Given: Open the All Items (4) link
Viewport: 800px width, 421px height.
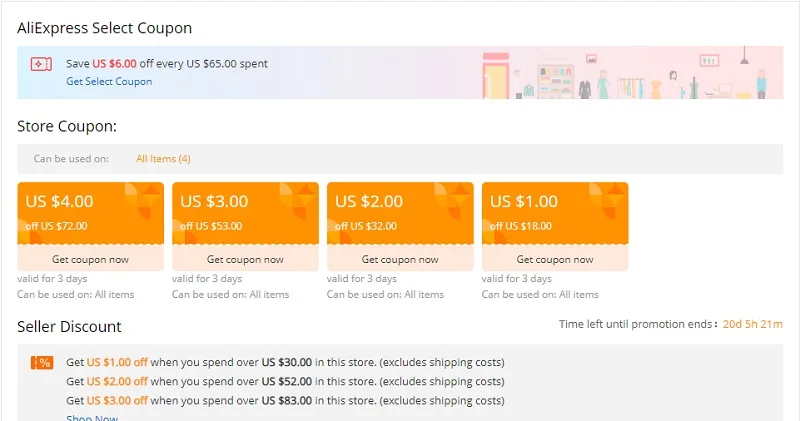Looking at the screenshot, I should 163,159.
